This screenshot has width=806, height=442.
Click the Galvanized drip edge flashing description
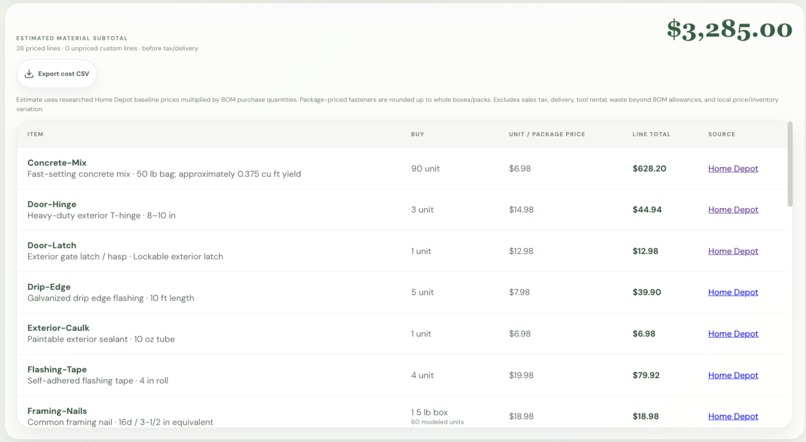click(x=111, y=299)
